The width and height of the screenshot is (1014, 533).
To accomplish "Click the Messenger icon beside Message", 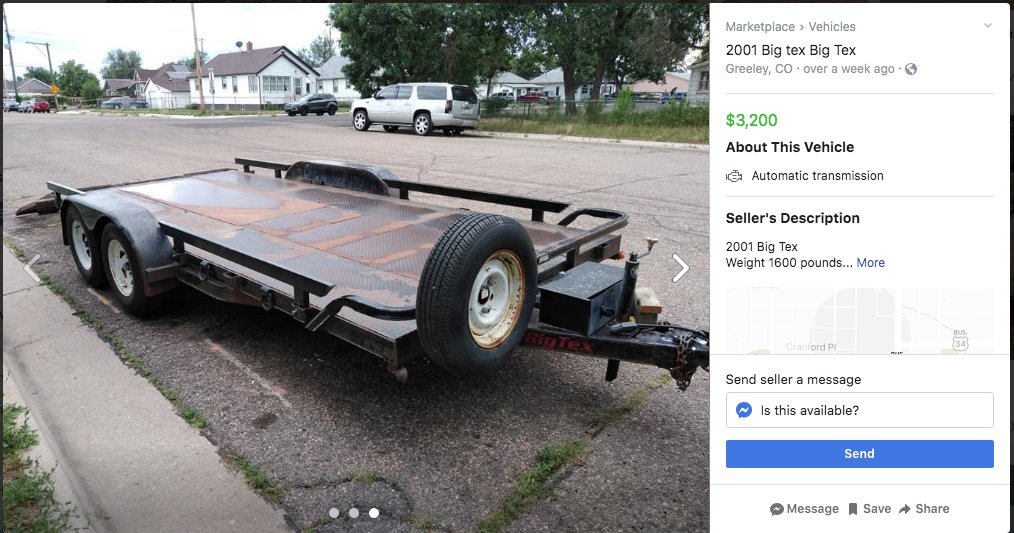I will [x=777, y=509].
